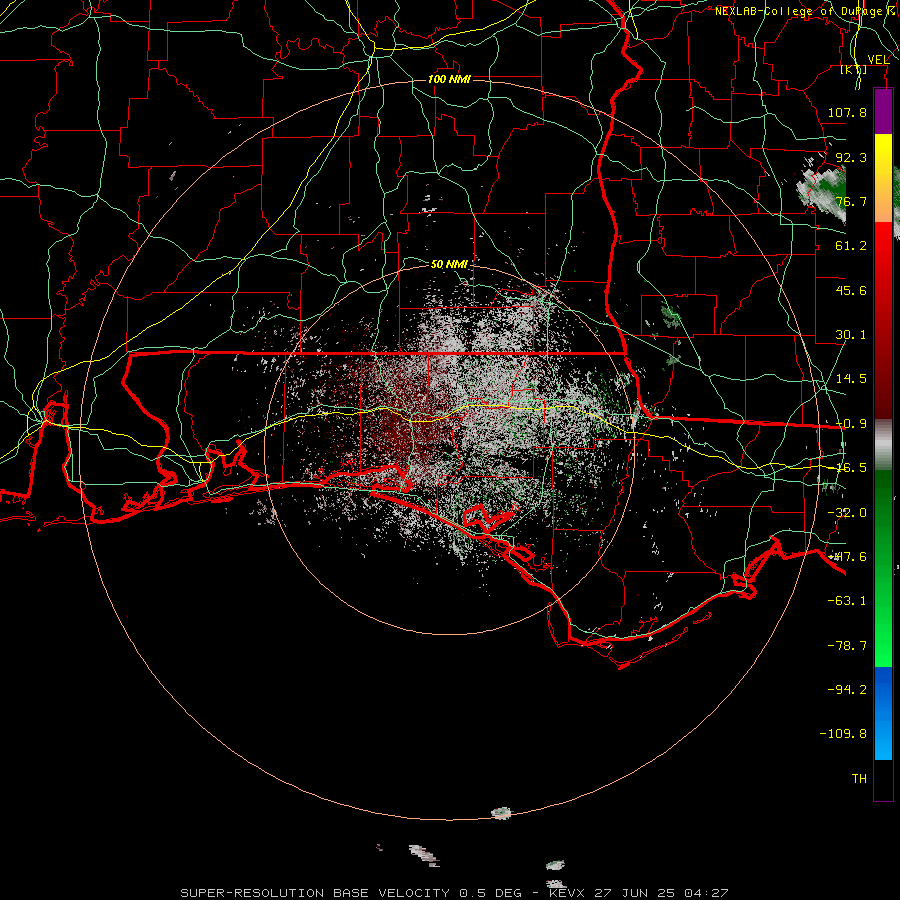The width and height of the screenshot is (900, 900).
Task: Select the 30.1 velocity scale value
Action: point(851,335)
